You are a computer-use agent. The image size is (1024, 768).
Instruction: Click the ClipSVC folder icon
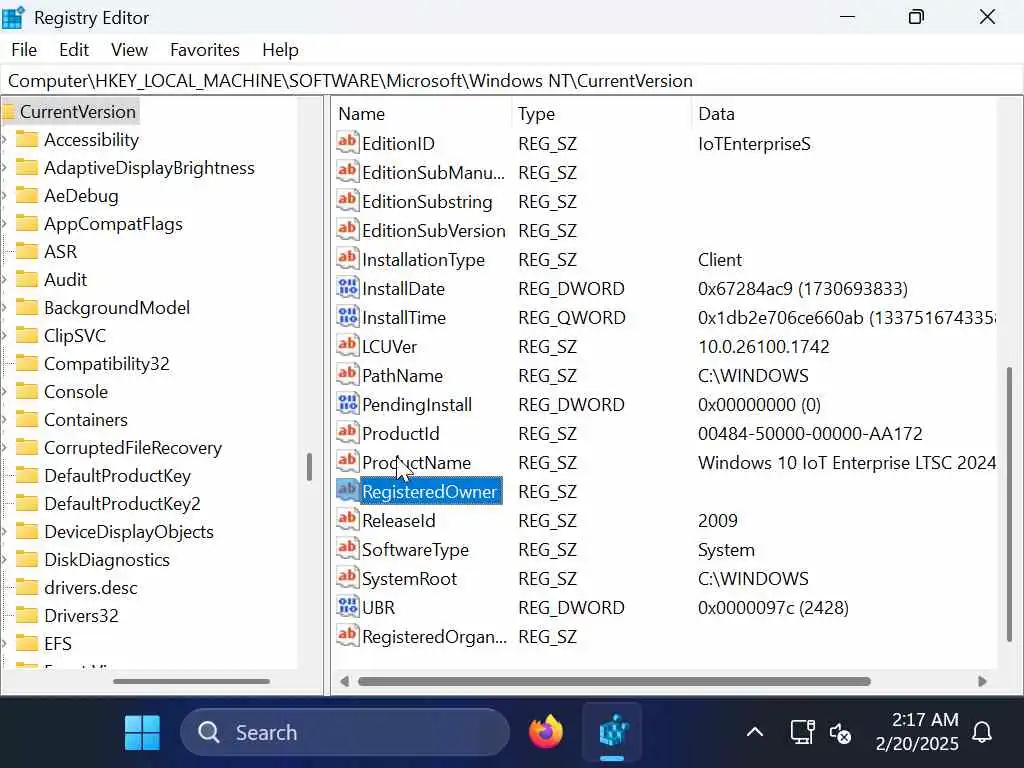27,336
